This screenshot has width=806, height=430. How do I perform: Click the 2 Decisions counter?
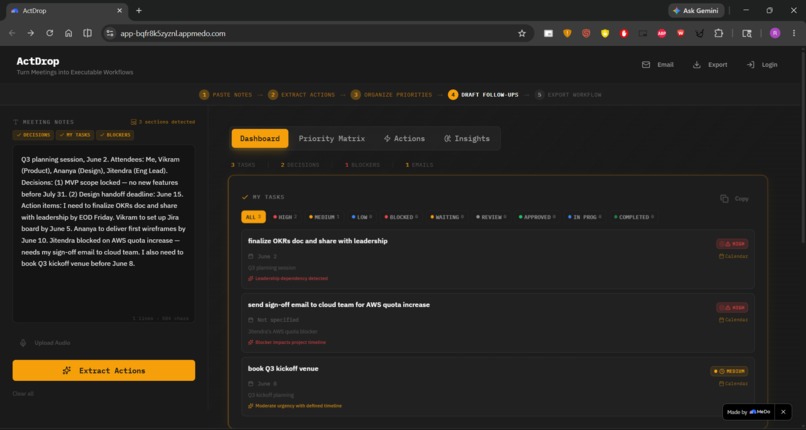click(x=300, y=165)
